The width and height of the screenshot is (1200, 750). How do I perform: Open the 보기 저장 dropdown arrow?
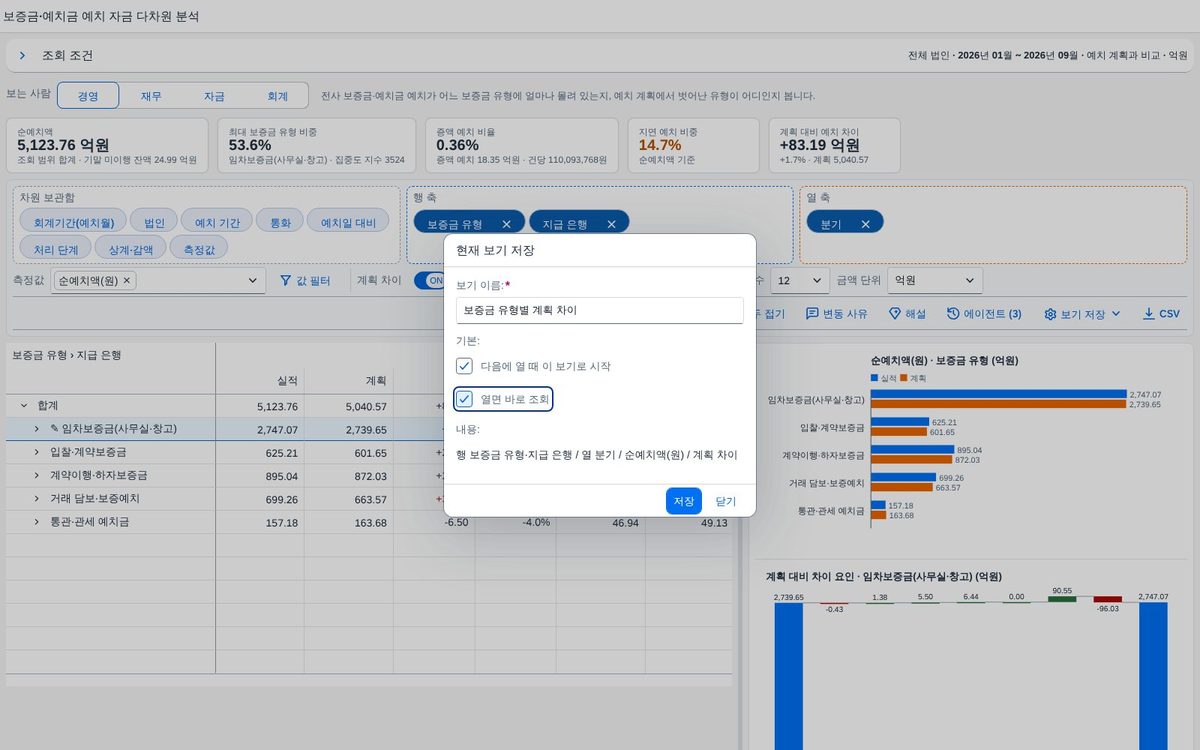pos(1117,314)
